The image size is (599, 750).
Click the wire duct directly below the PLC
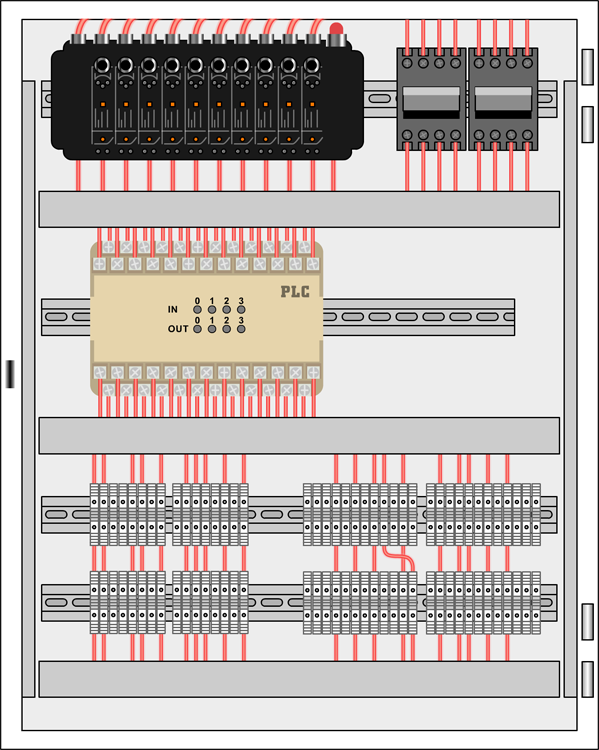click(x=299, y=435)
